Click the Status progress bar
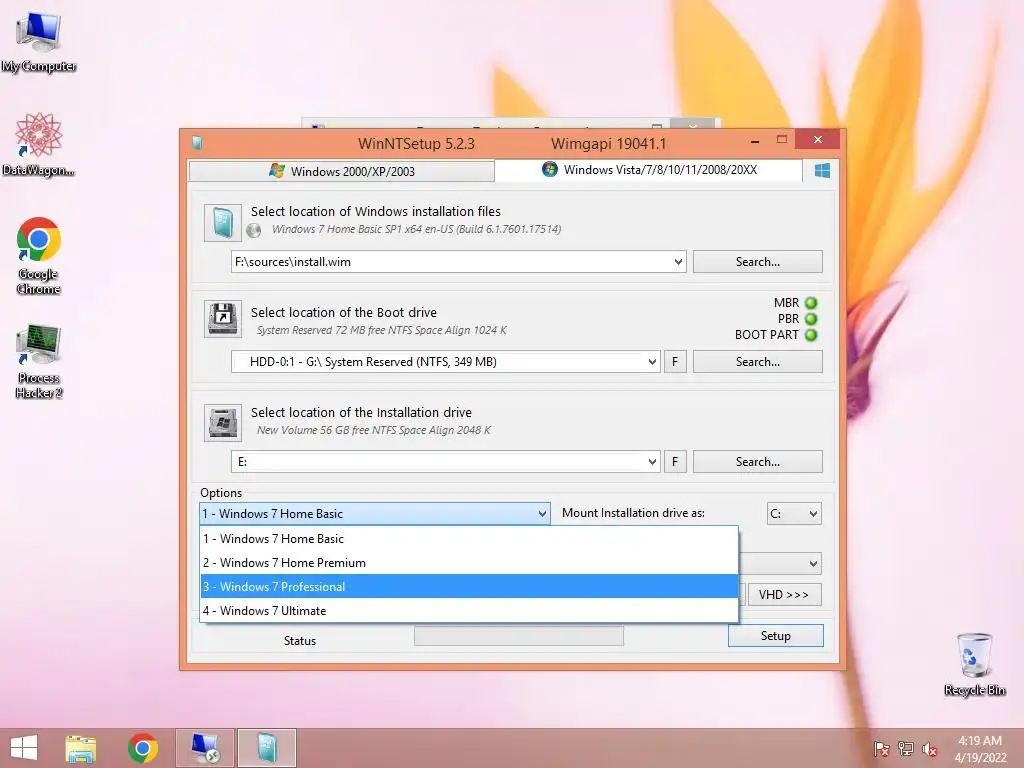Screen dimensions: 1024x768 click(519, 636)
